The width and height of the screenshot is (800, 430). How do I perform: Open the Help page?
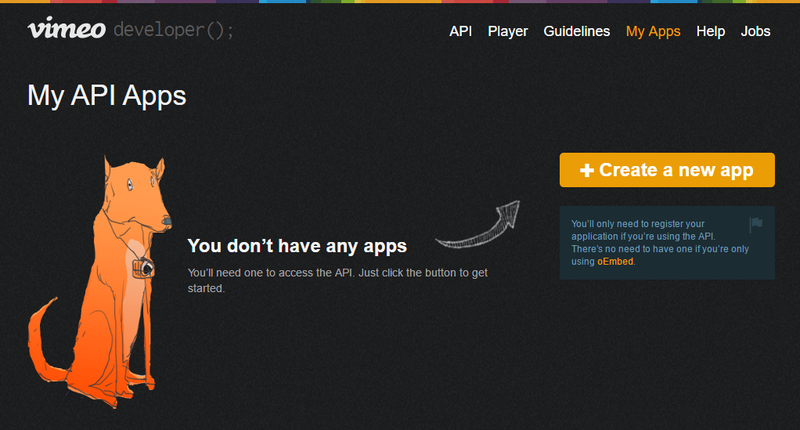tap(710, 32)
